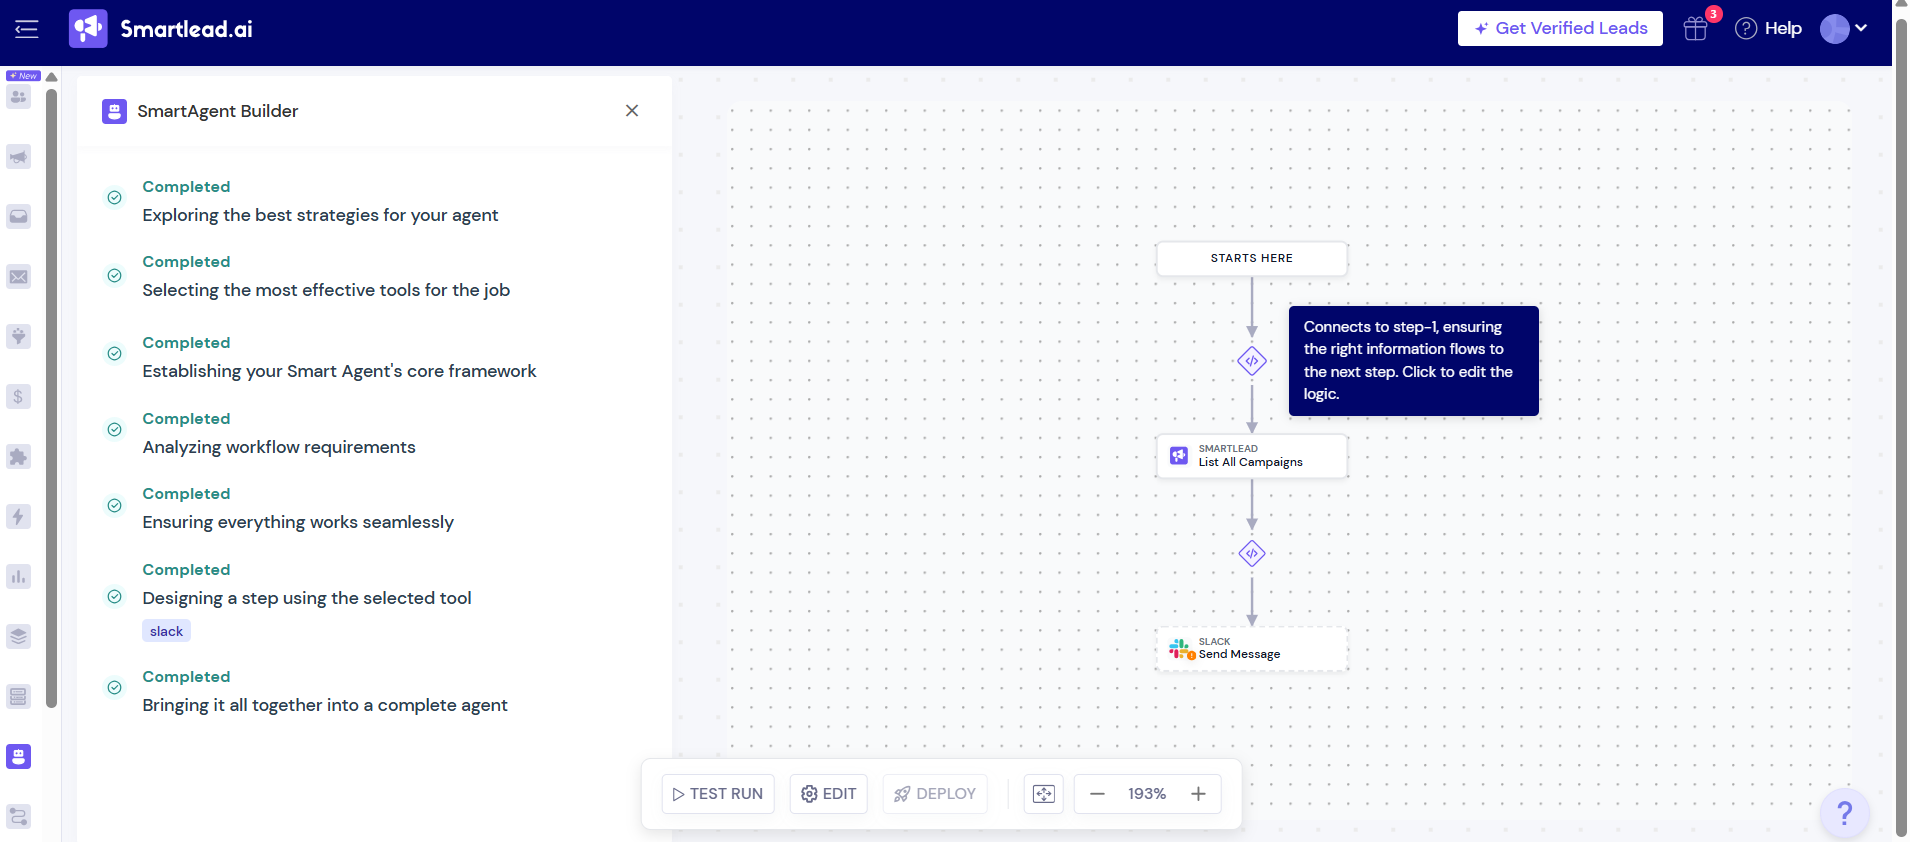Screen dimensions: 1910x842
Task: Click the slack tool tag
Action: coord(166,631)
